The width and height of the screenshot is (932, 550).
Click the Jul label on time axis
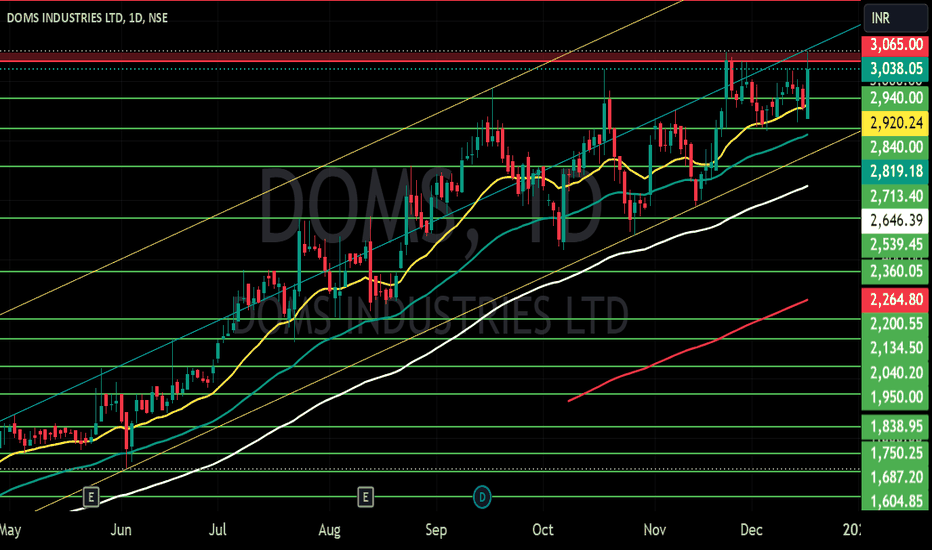[x=218, y=530]
